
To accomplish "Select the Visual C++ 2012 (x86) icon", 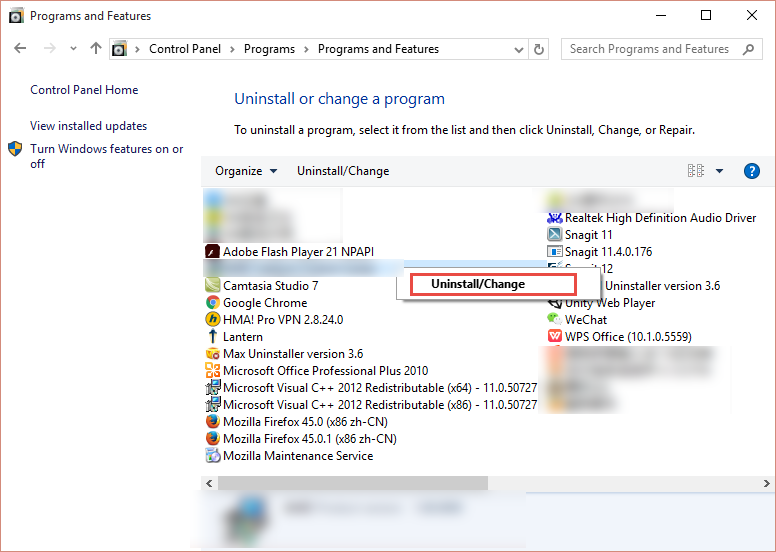I will 213,404.
